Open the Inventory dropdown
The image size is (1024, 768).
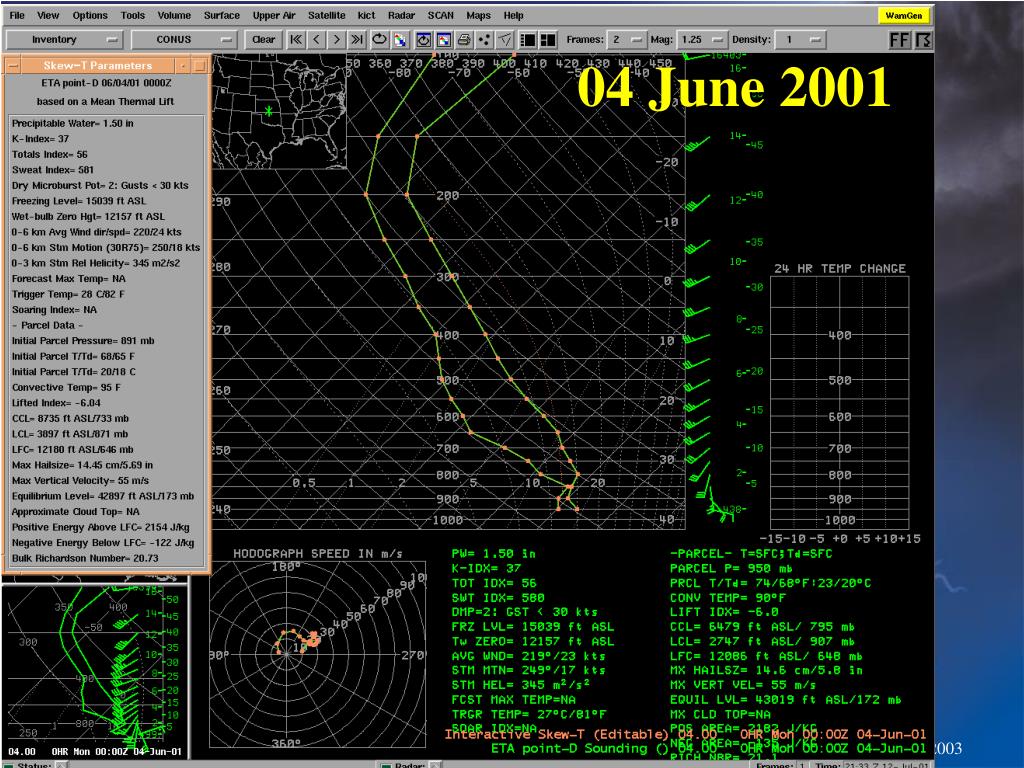point(64,40)
